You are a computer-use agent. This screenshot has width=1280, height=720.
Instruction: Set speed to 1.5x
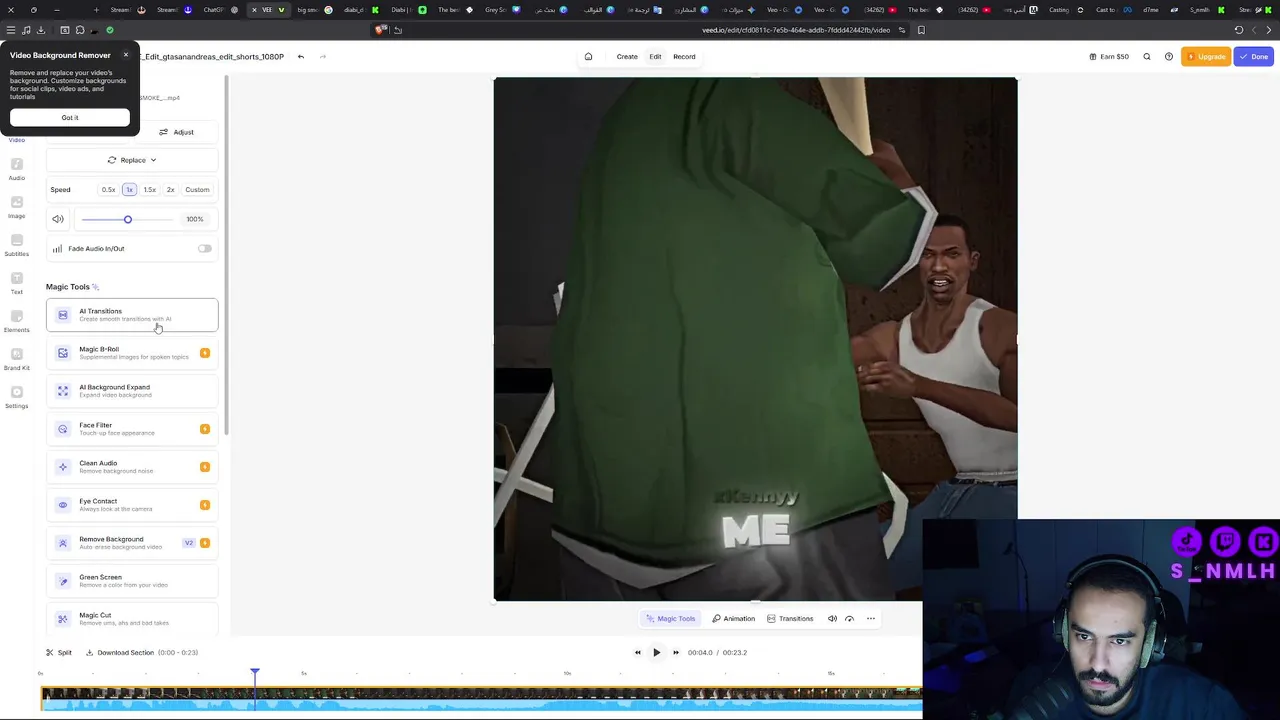point(149,190)
